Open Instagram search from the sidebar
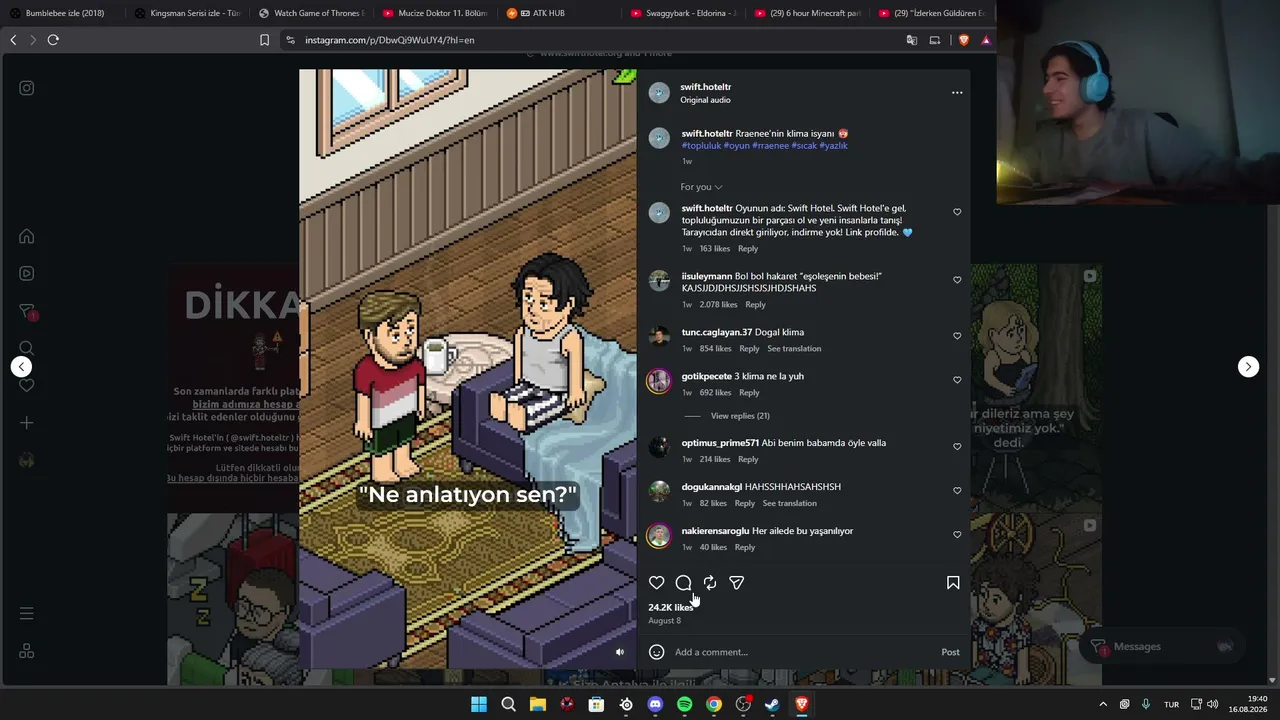Image resolution: width=1280 pixels, height=720 pixels. (27, 348)
